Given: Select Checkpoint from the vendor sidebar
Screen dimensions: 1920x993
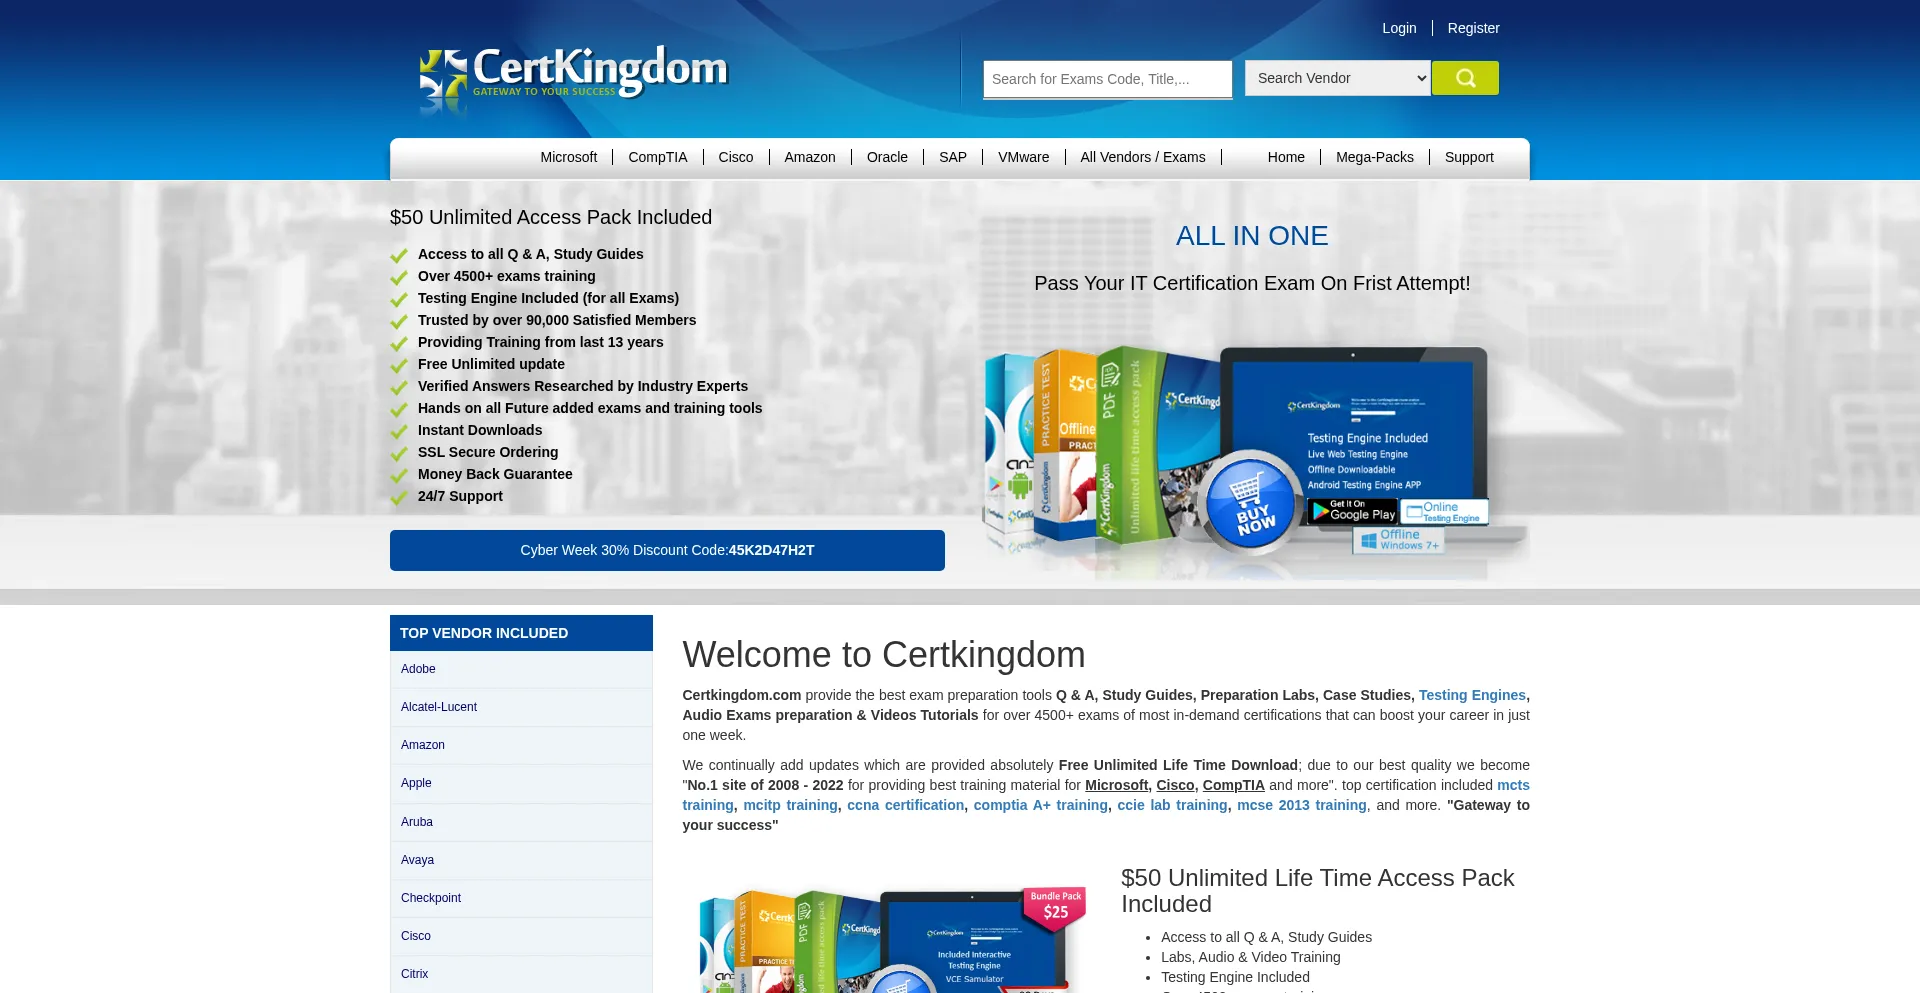Looking at the screenshot, I should pyautogui.click(x=431, y=897).
